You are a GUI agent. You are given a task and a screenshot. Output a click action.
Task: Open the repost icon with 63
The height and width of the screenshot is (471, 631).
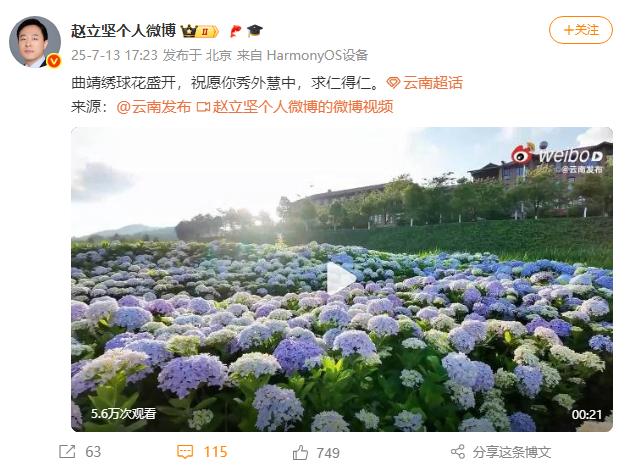point(67,452)
